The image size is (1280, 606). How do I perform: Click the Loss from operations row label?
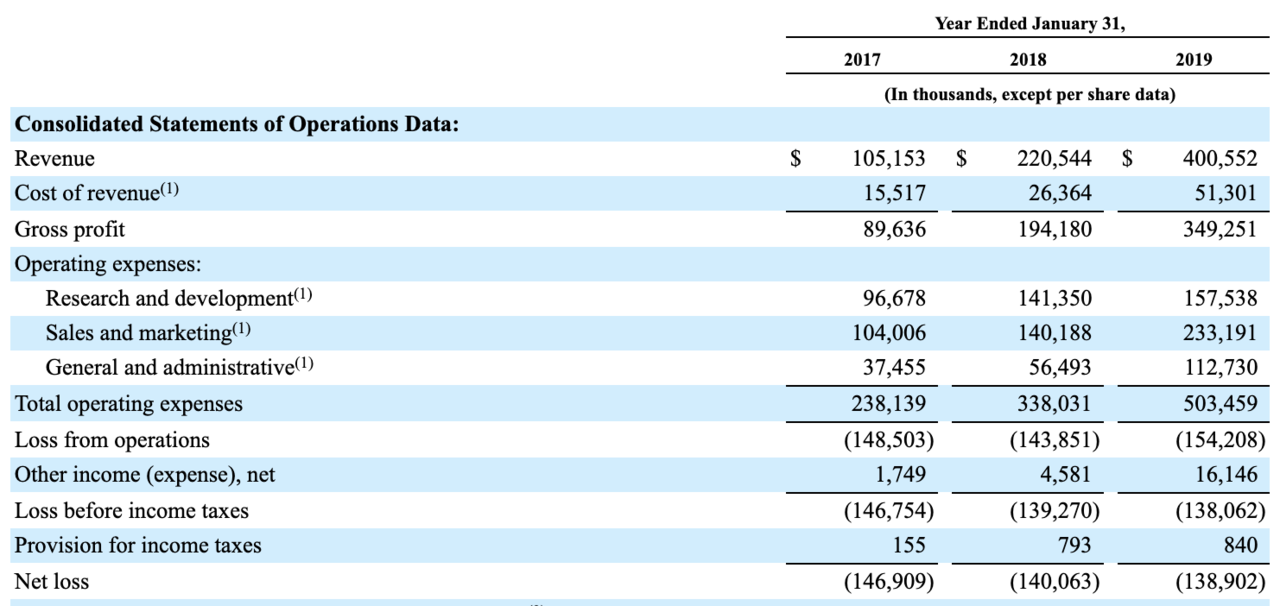[112, 440]
